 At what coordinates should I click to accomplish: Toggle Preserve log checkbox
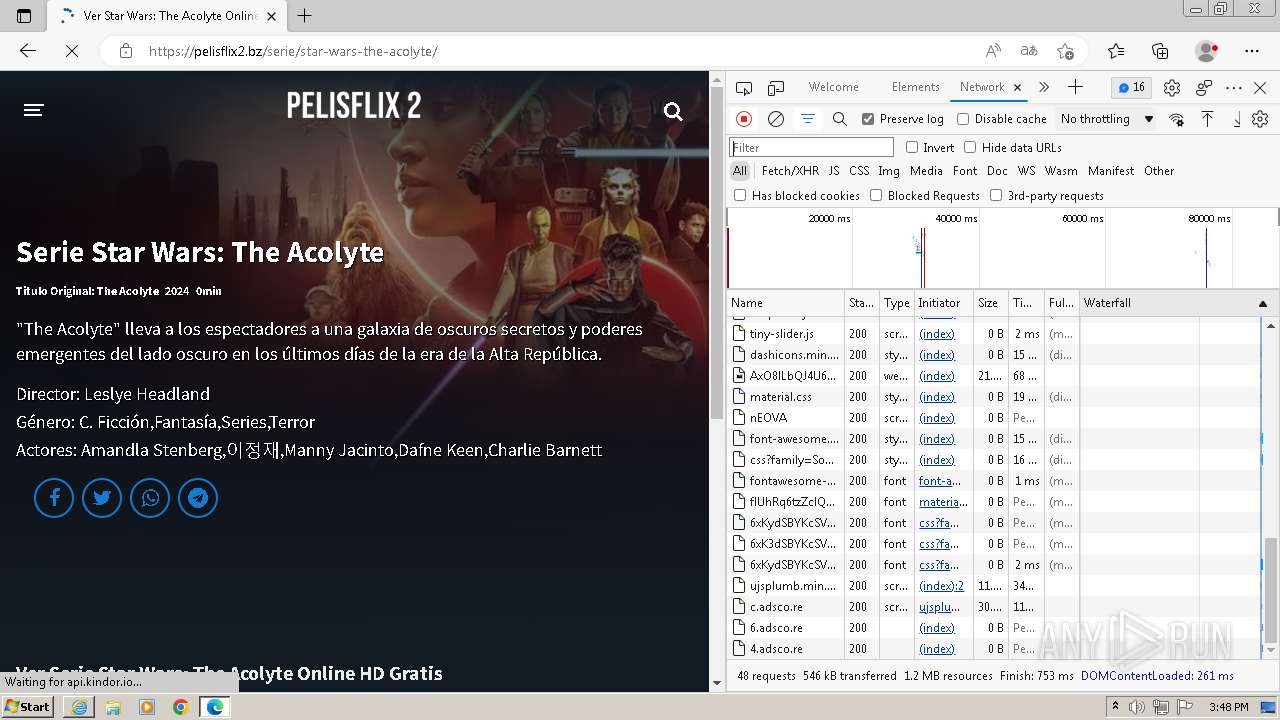point(868,119)
